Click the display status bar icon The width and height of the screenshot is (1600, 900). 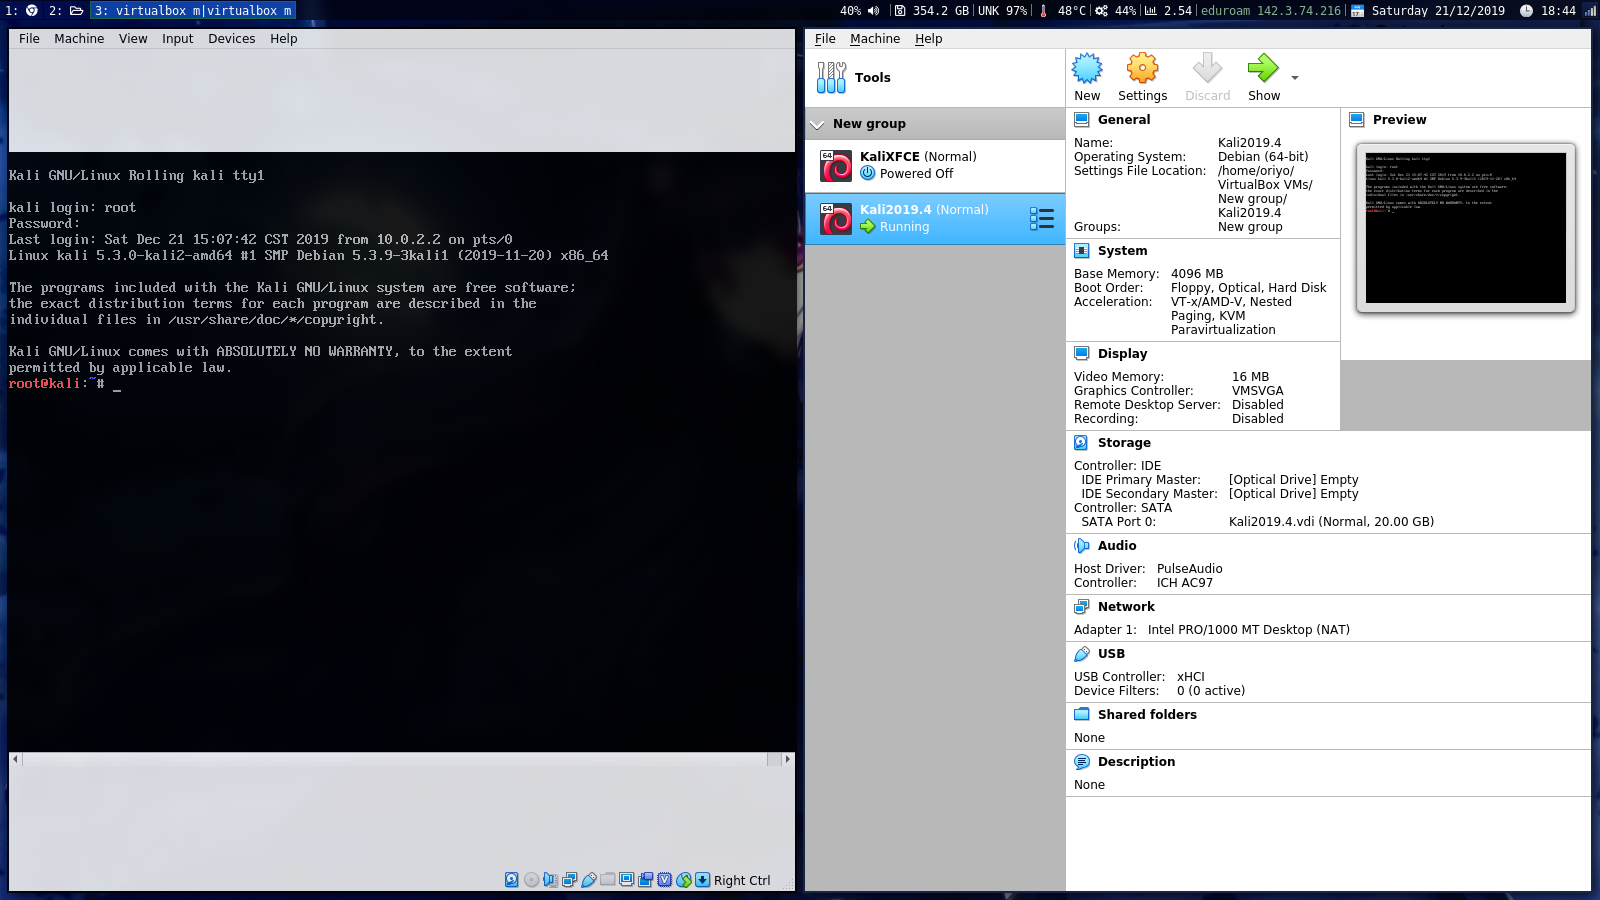626,880
